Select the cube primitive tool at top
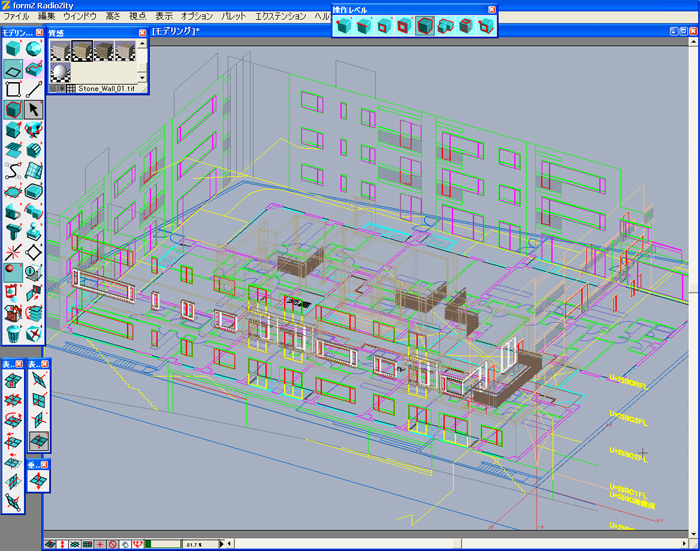The width and height of the screenshot is (700, 551). (x=13, y=50)
